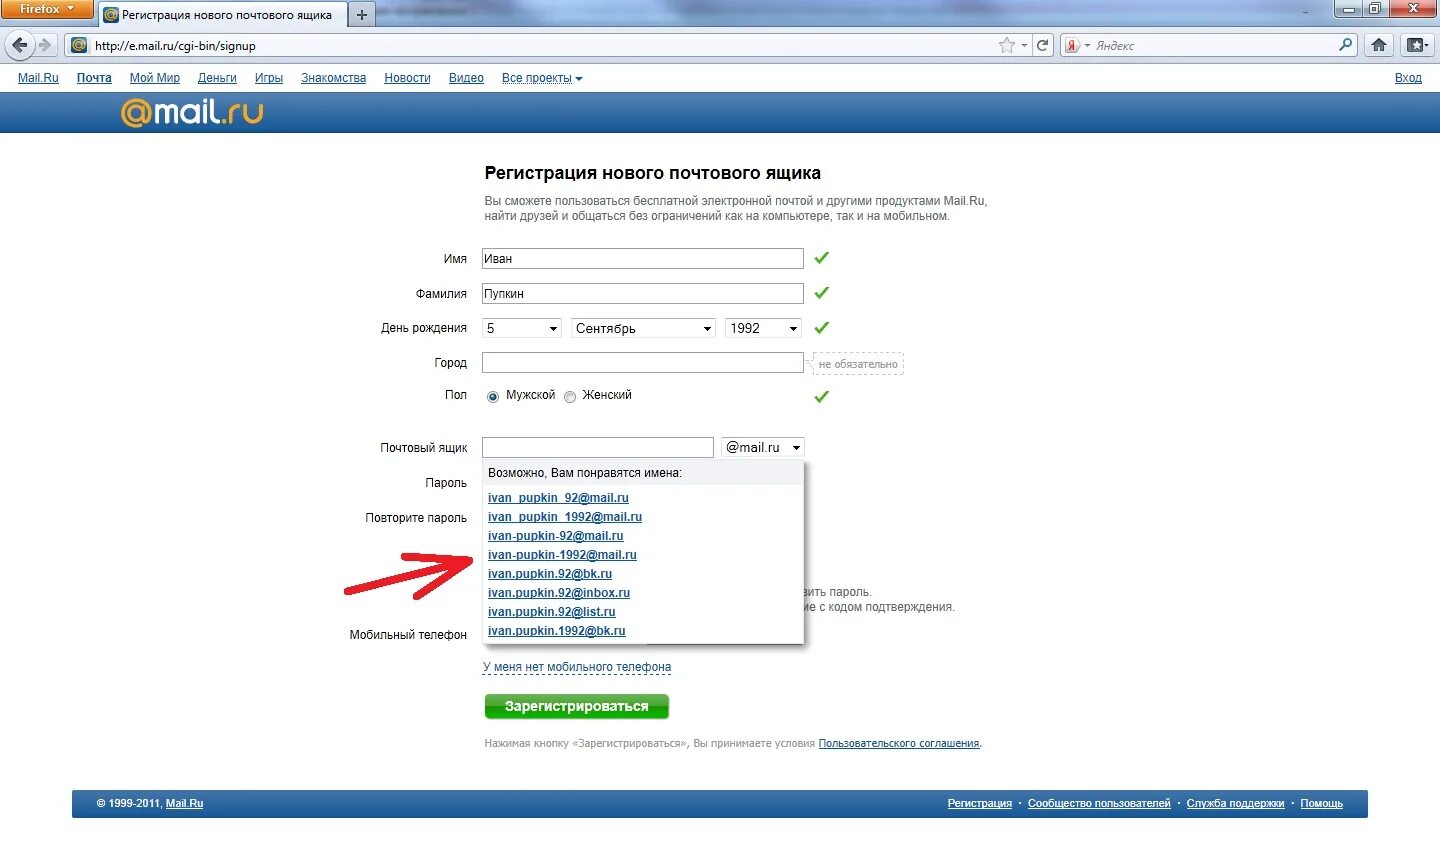Reload the page with the refresh icon
The width and height of the screenshot is (1440, 860).
click(x=1042, y=45)
